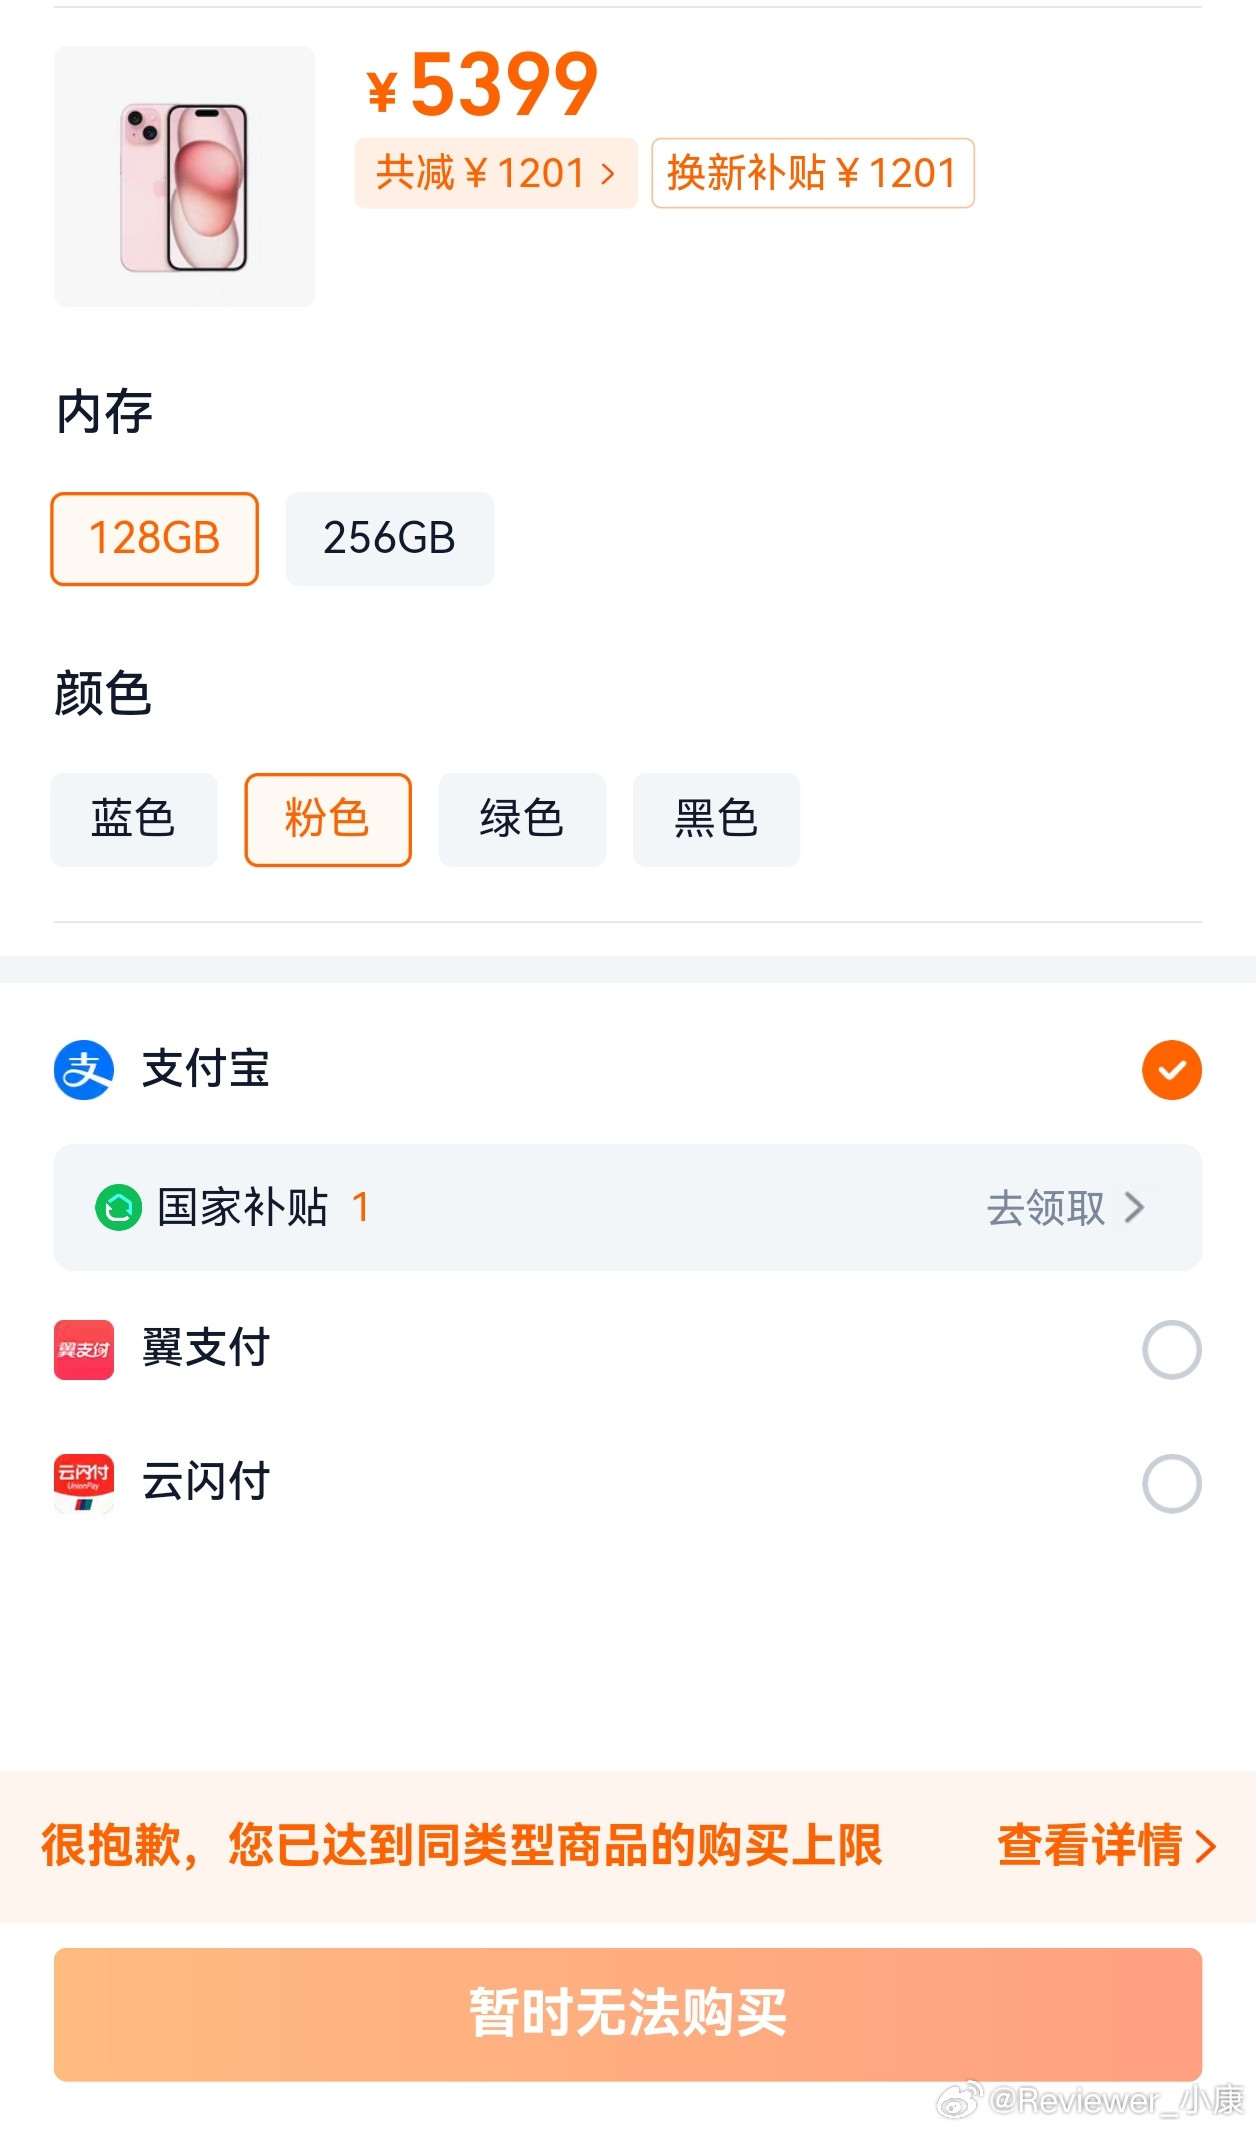
Task: Tap the green national subsidy icon
Action: point(118,1208)
